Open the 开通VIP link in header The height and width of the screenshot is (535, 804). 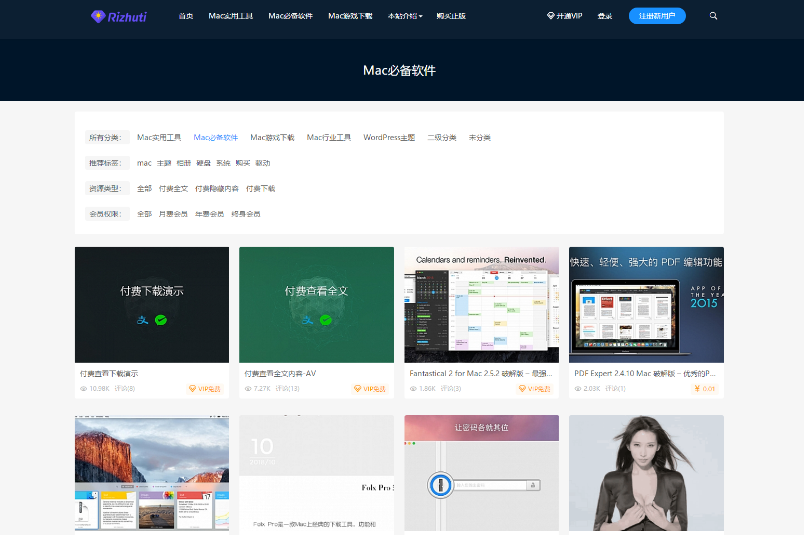point(565,16)
